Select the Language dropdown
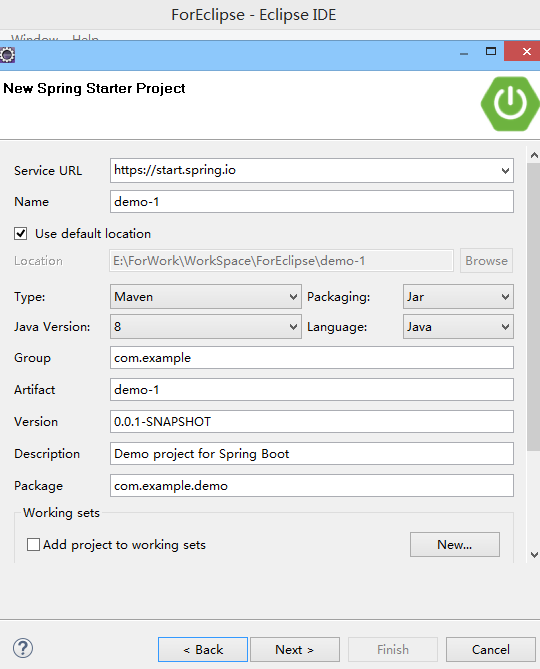Viewport: 540px width, 669px height. click(458, 327)
